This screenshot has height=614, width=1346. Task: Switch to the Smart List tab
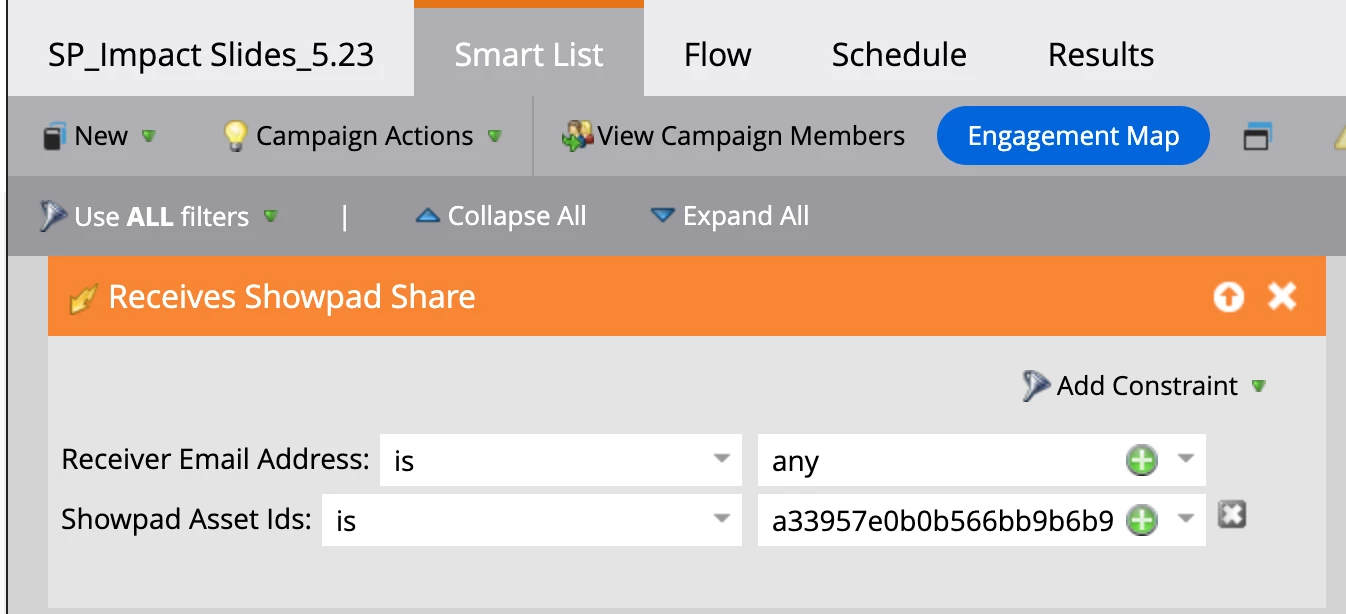529,54
